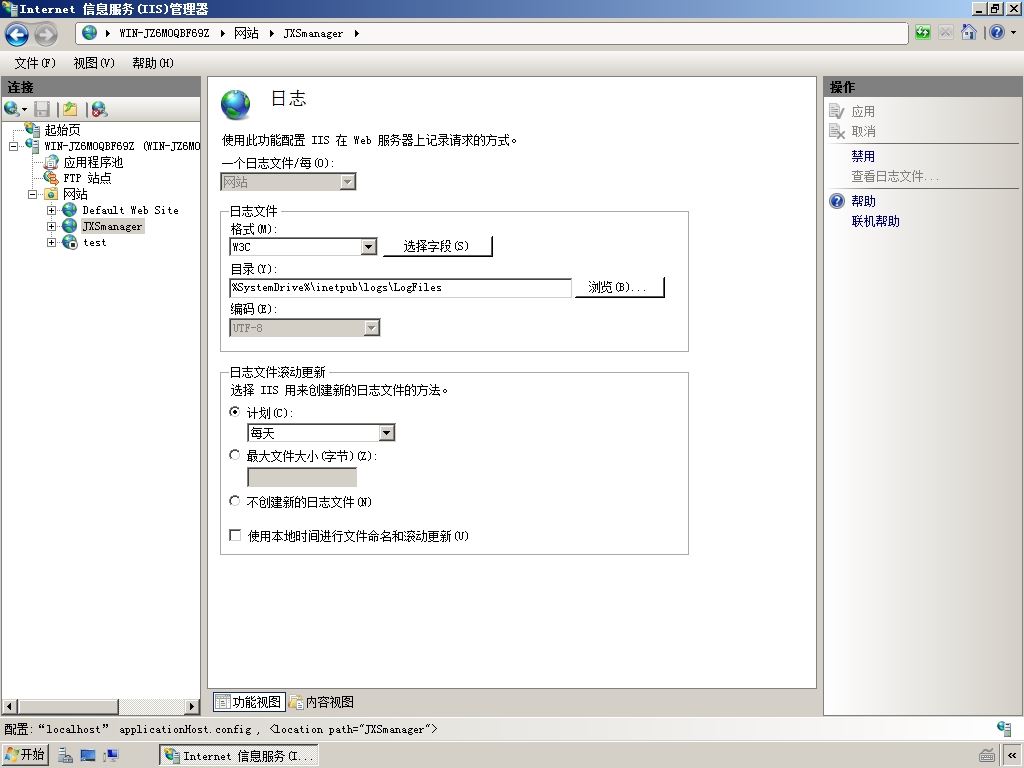Click the scrollbar right arrow in Connections
This screenshot has width=1024, height=768.
pyautogui.click(x=192, y=706)
